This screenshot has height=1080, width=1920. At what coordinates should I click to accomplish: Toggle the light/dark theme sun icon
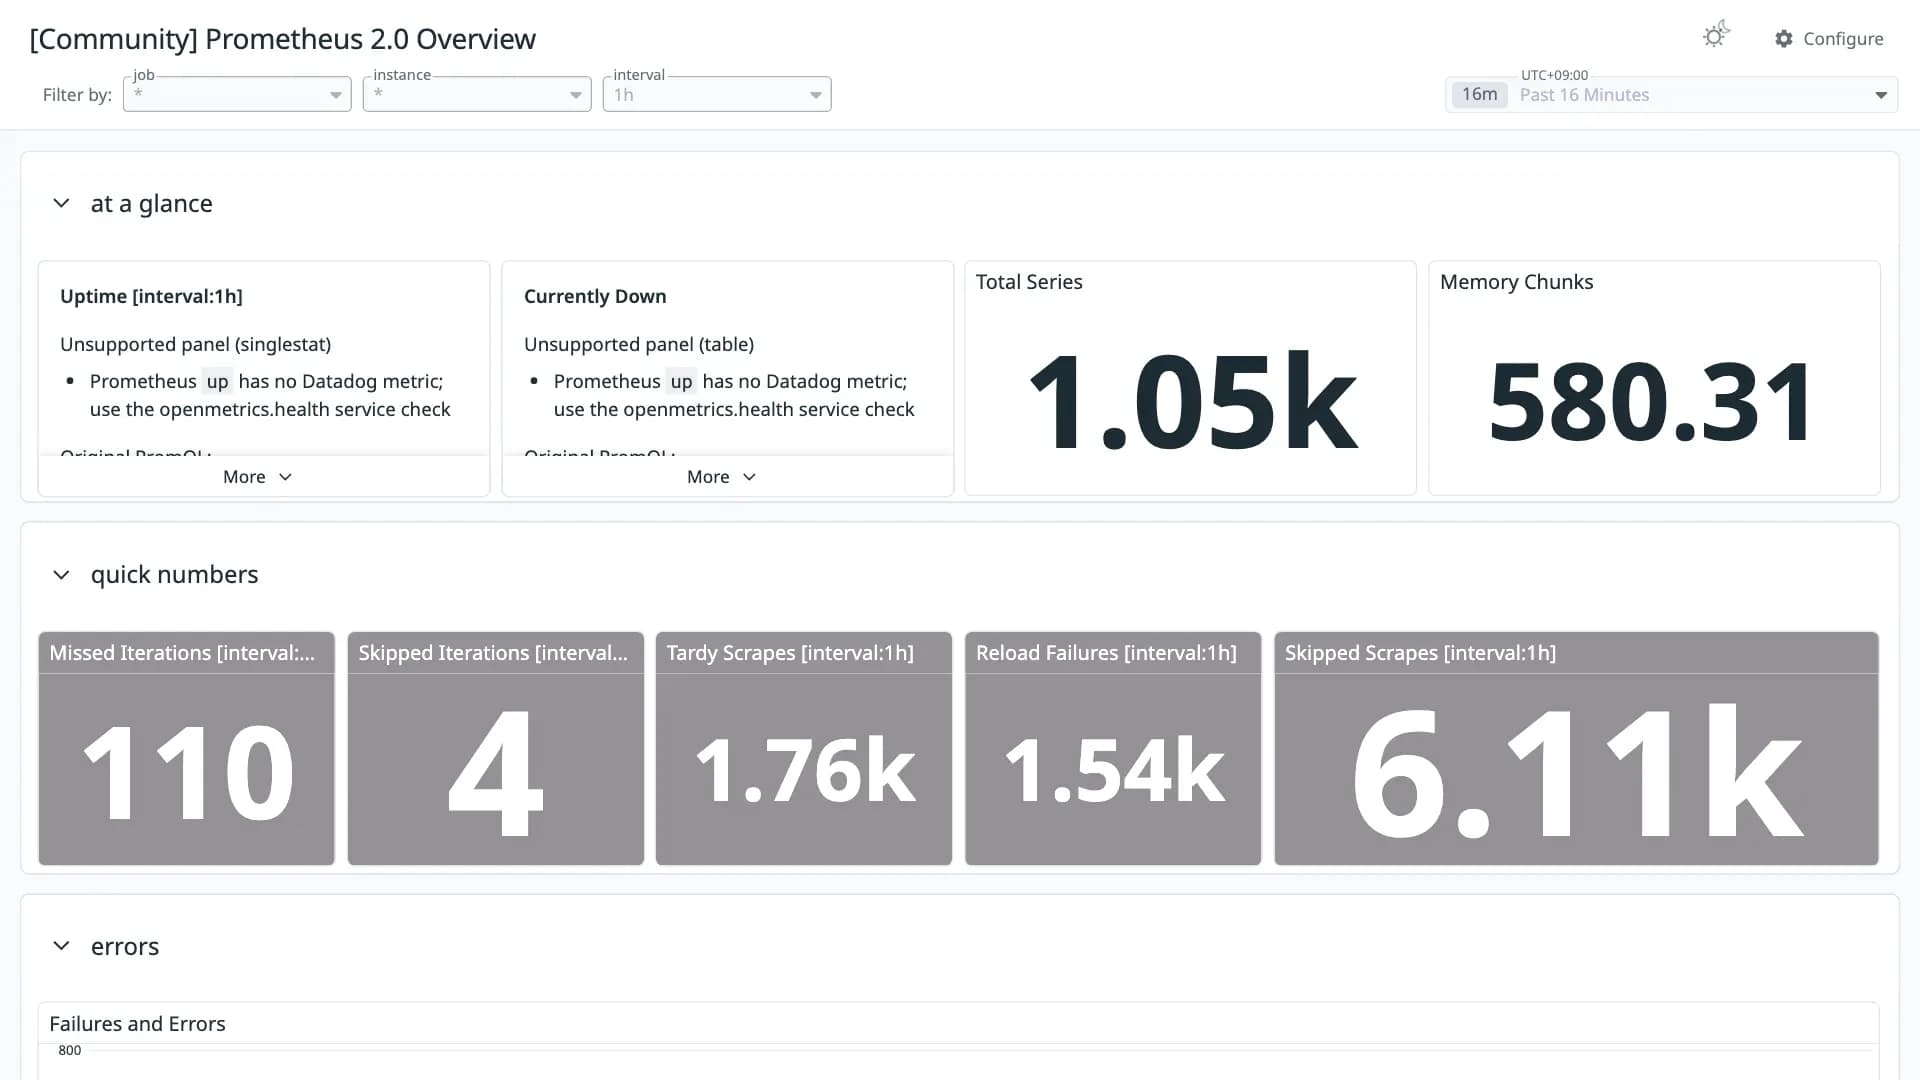(1716, 36)
